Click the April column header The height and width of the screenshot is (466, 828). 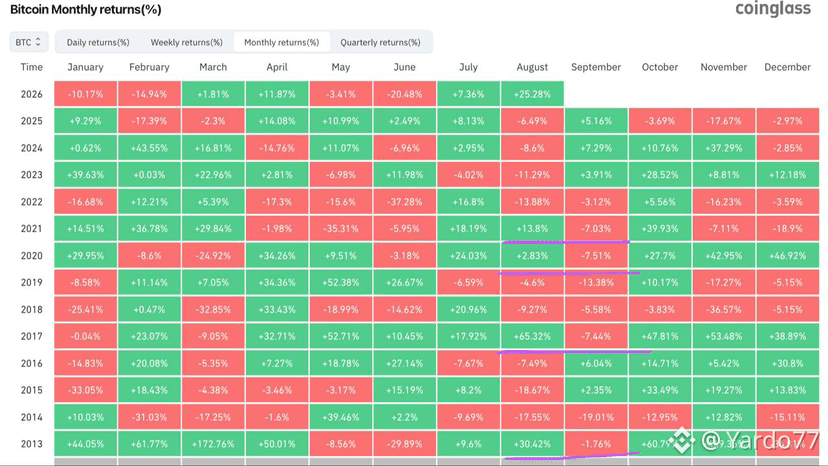pos(277,67)
